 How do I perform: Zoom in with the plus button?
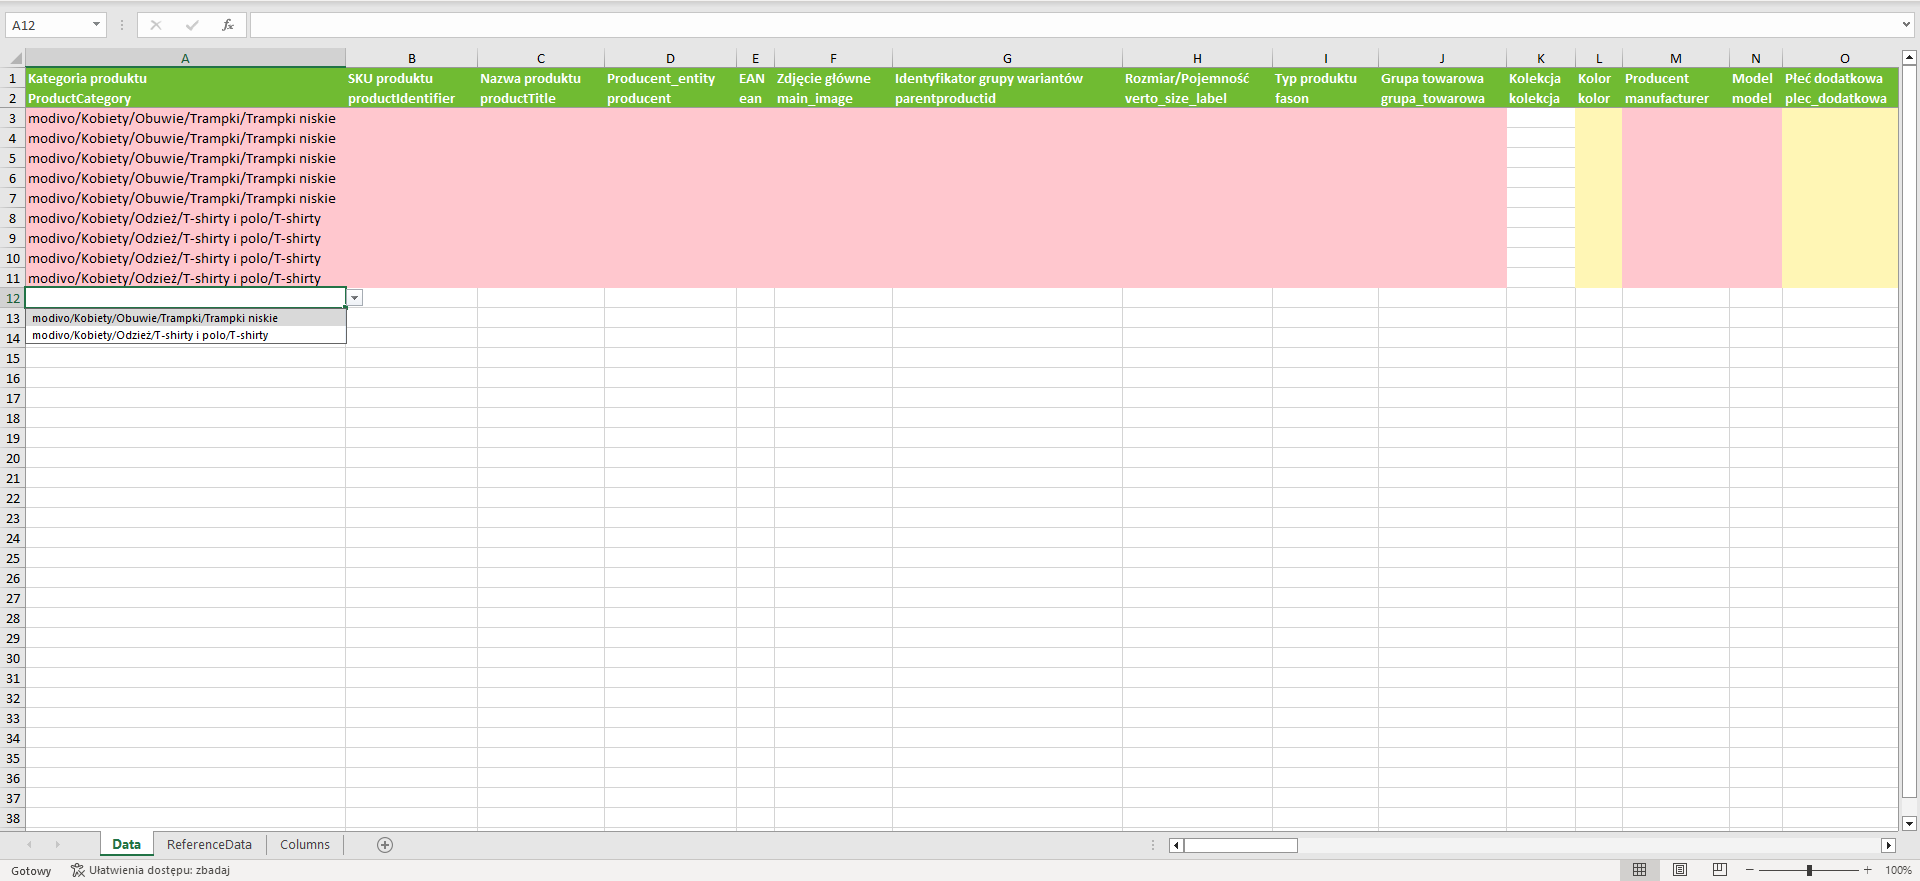coord(1867,870)
